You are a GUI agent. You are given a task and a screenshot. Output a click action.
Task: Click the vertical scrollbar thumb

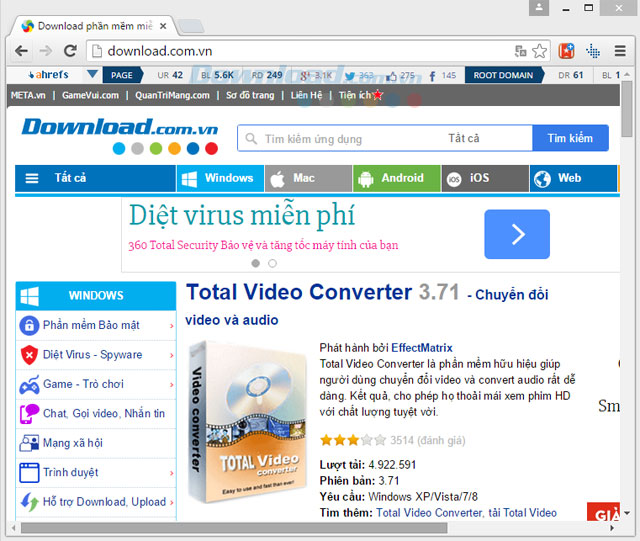tap(627, 109)
